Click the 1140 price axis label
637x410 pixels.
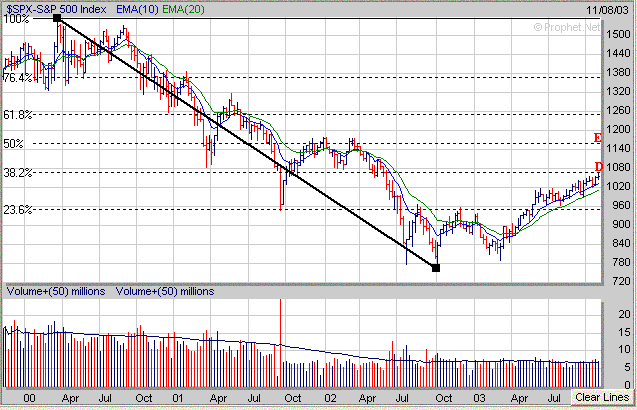click(x=618, y=148)
